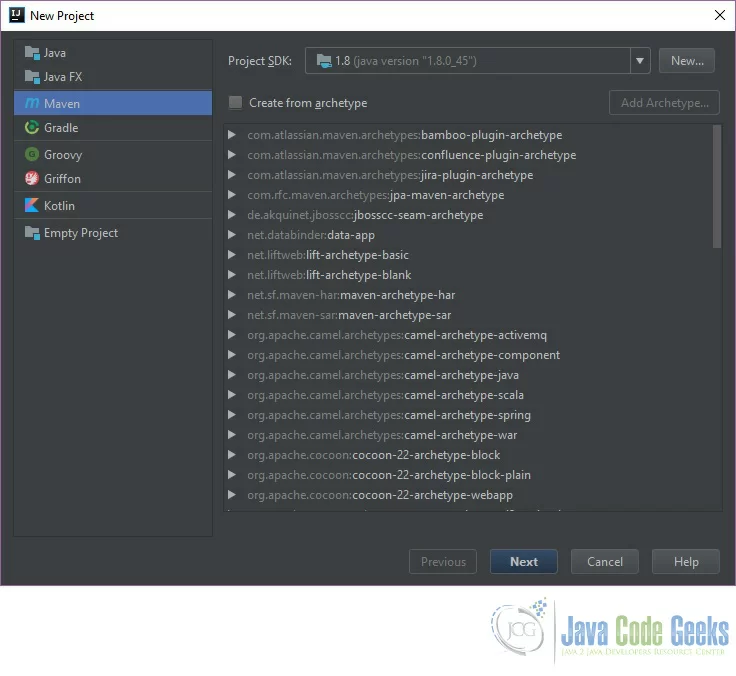Expand camel-archetype-activemq node
The height and width of the screenshot is (676, 736).
[x=232, y=335]
